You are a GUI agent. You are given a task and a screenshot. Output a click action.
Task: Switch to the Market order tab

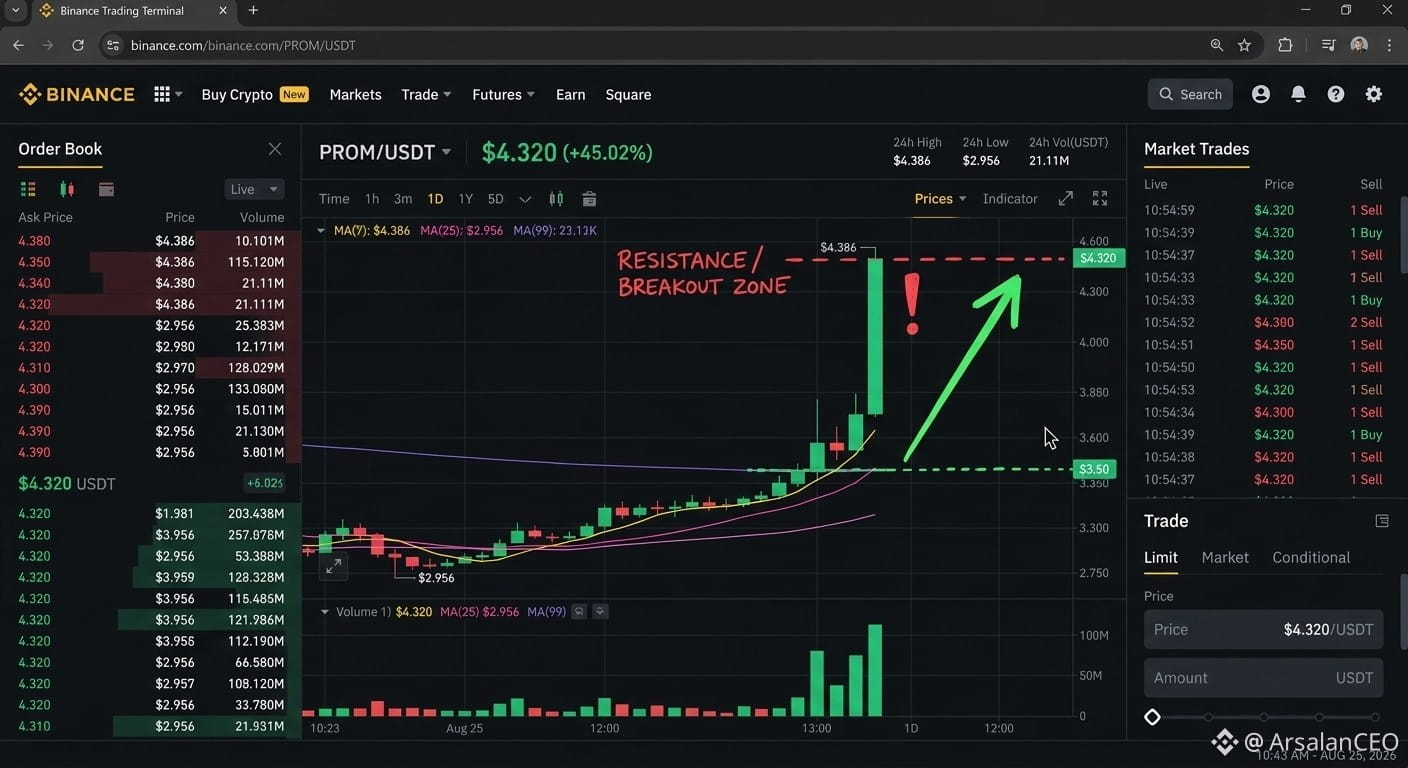point(1225,557)
